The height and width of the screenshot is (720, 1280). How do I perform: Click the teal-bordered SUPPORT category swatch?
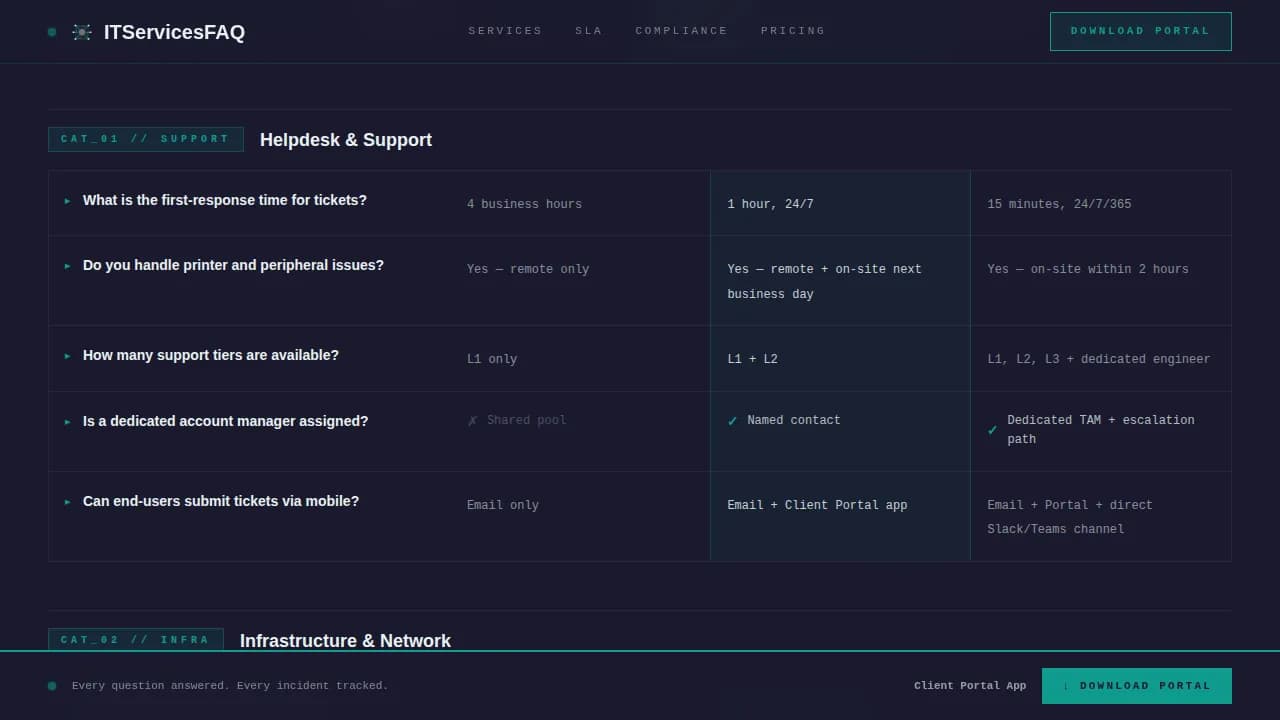tap(145, 139)
